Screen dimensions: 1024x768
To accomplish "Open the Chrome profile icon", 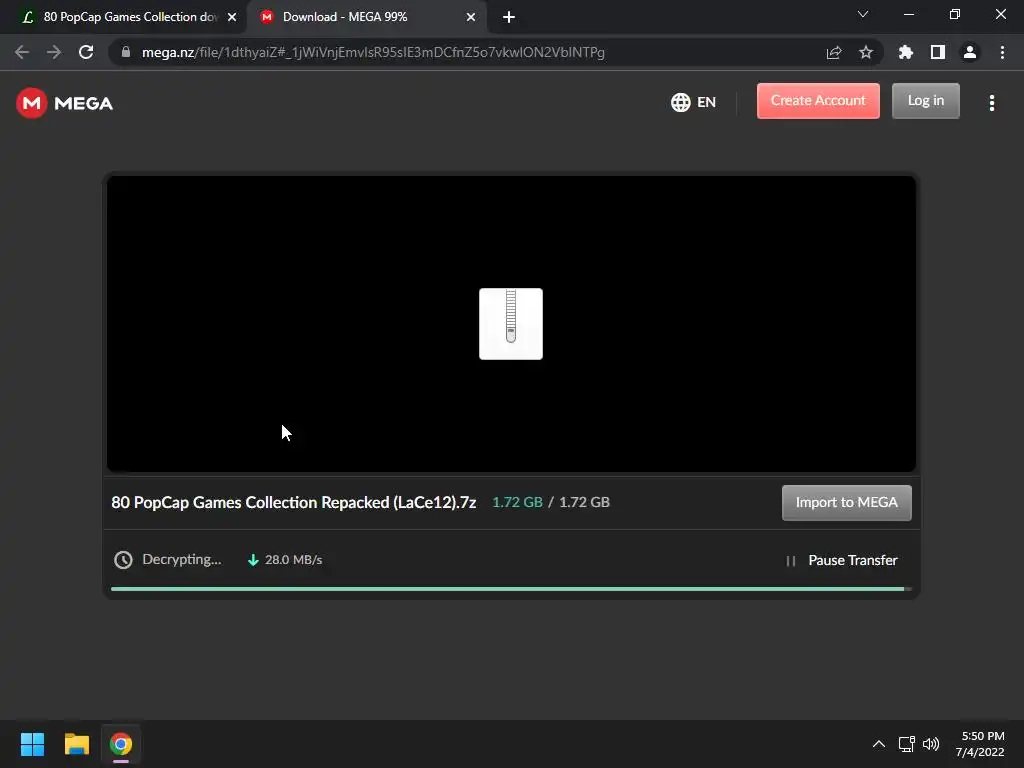I will pos(970,52).
